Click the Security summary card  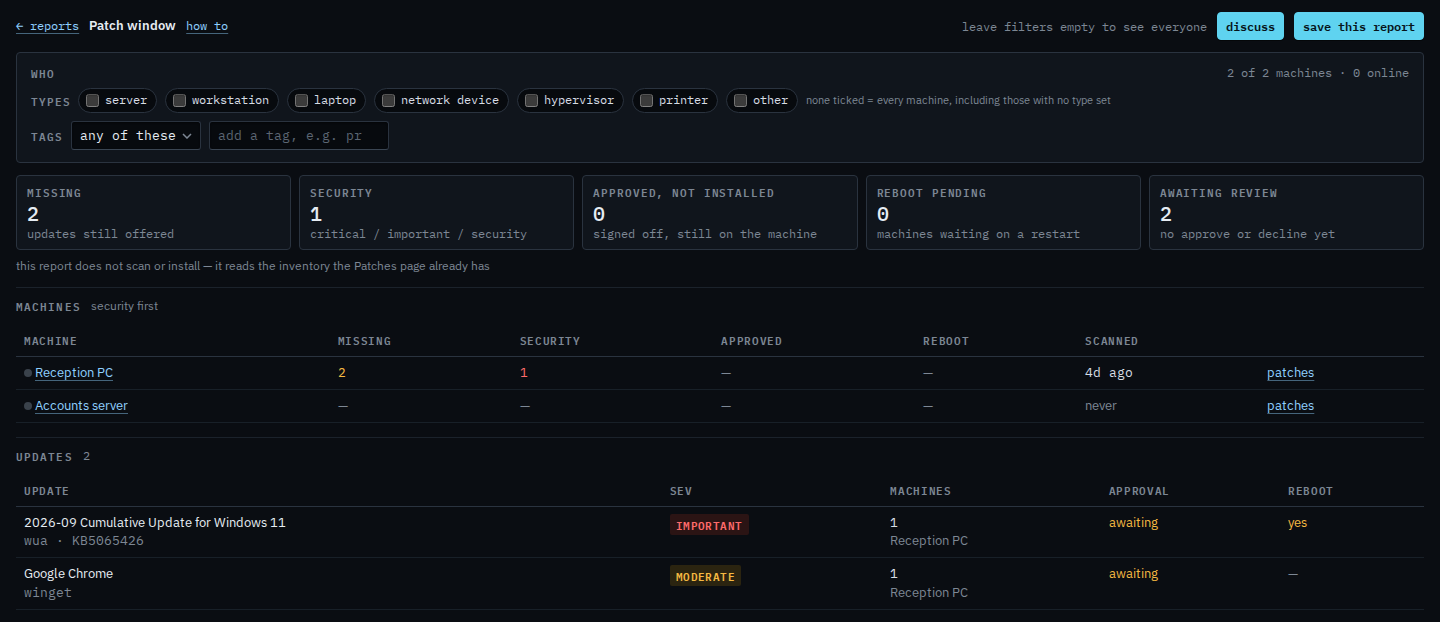pos(436,213)
